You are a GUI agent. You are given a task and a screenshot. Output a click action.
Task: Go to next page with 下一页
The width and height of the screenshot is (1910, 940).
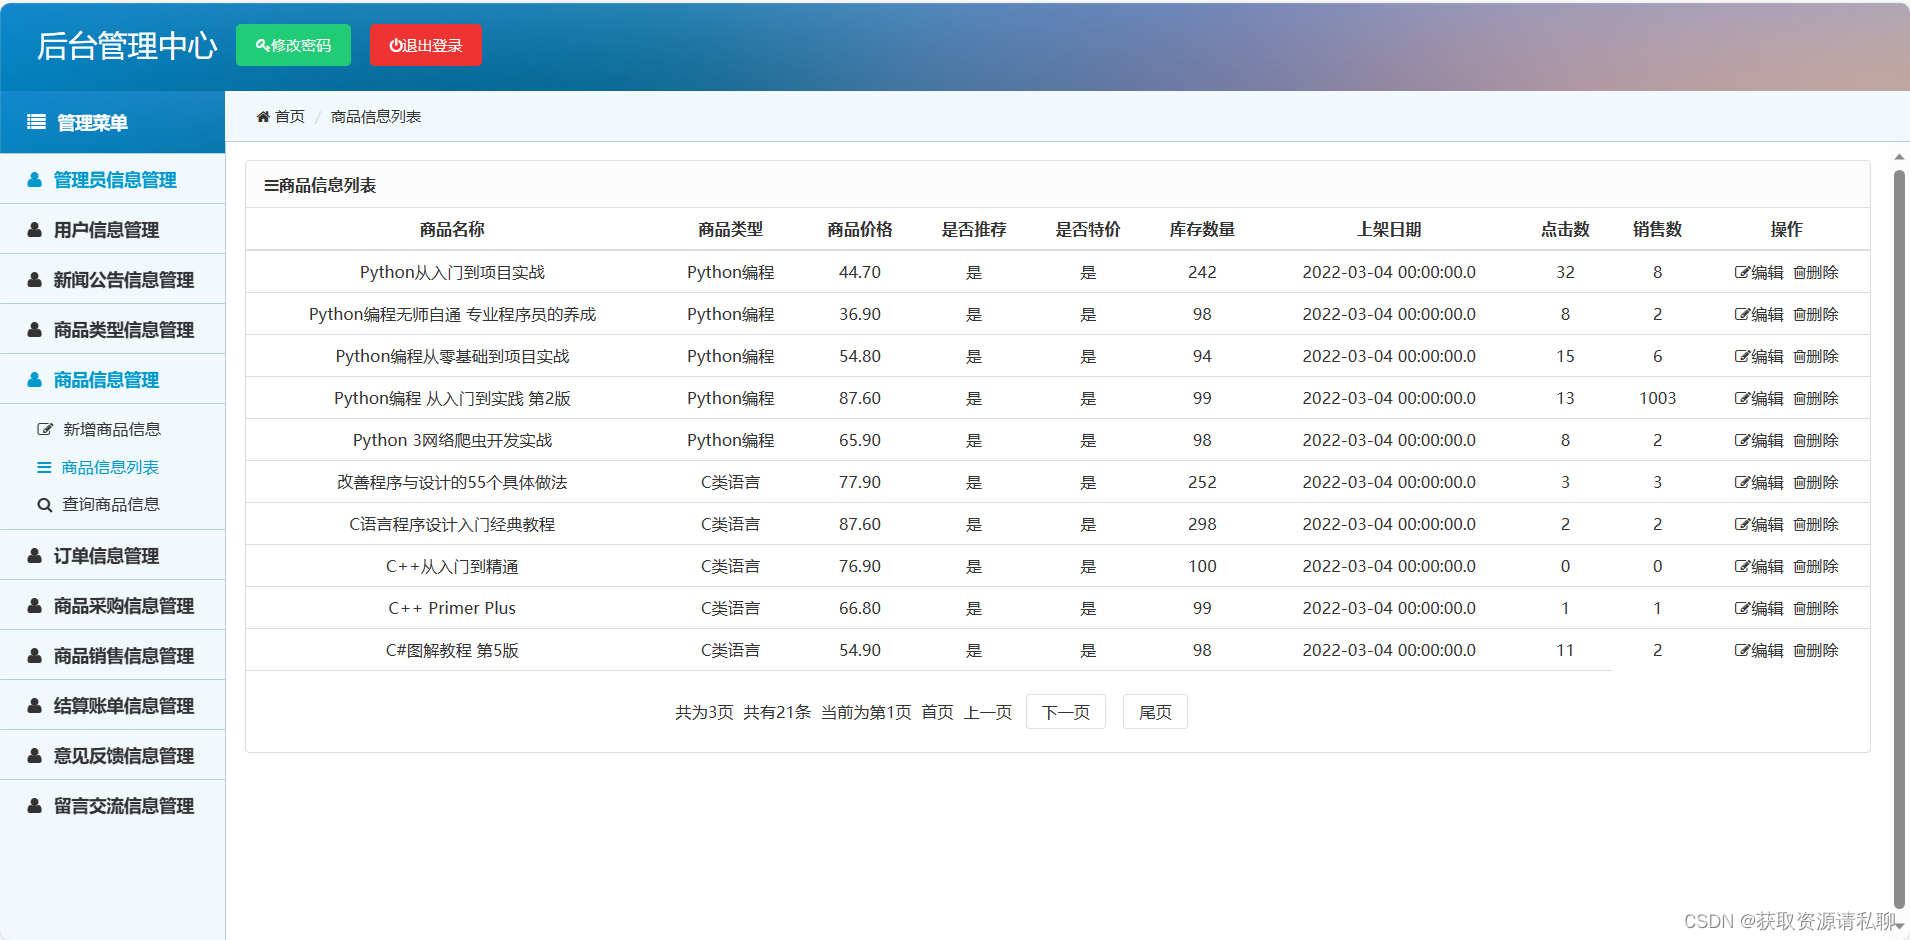[1066, 712]
